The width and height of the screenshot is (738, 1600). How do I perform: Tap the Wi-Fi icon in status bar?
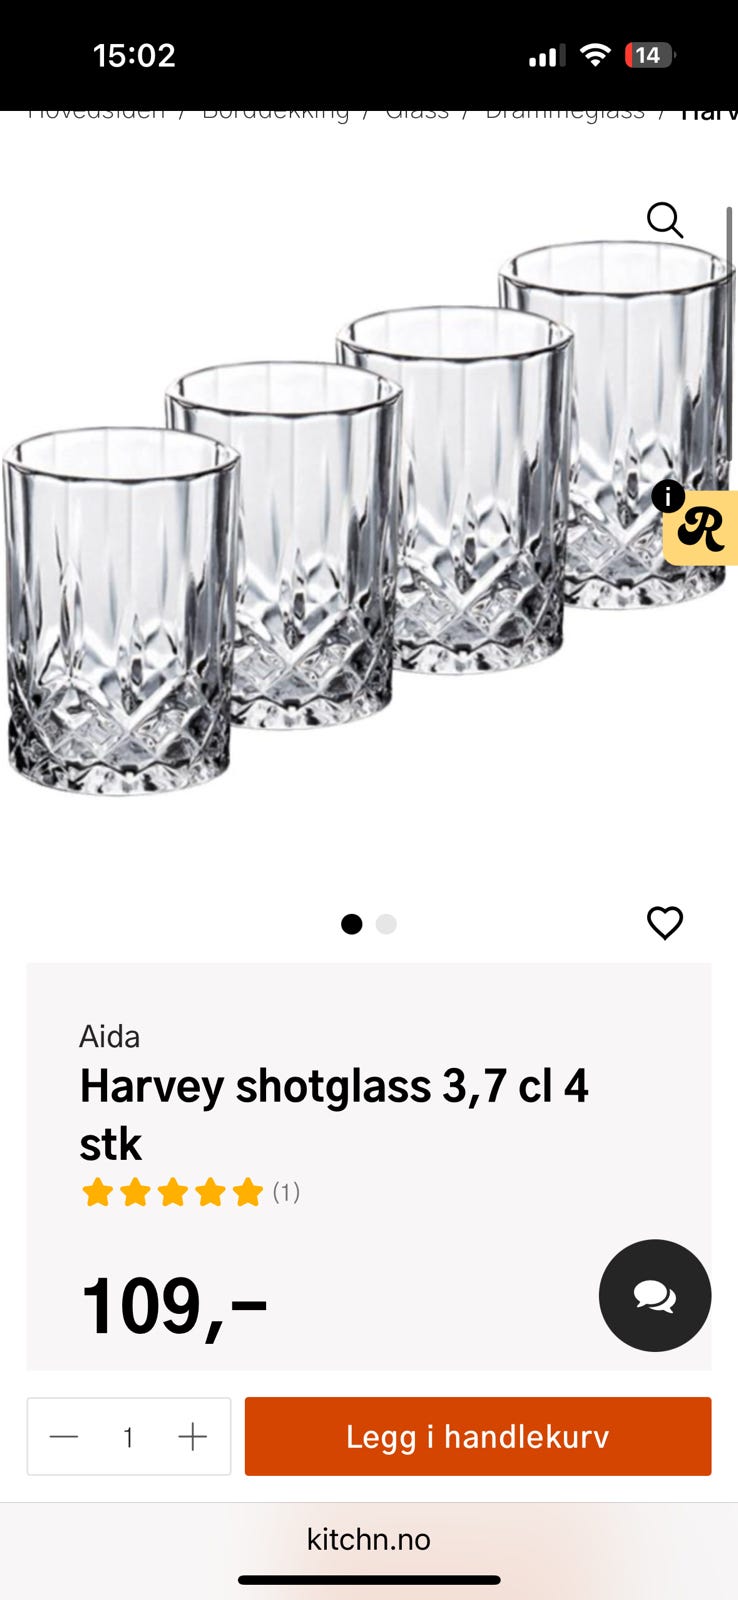point(595,55)
